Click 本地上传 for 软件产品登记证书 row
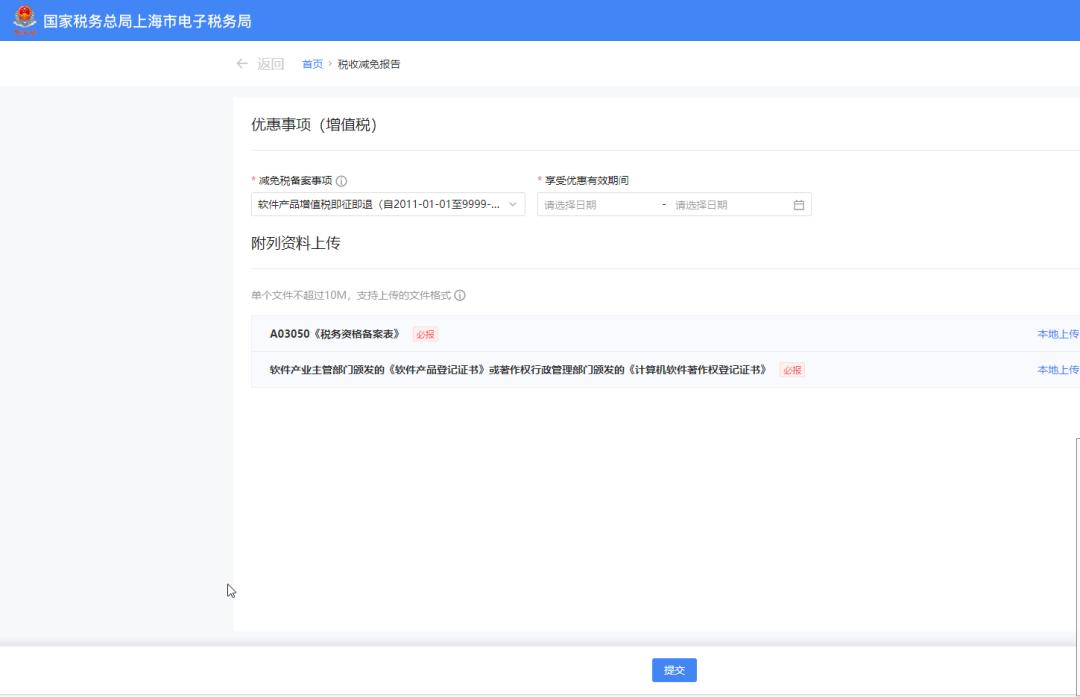 coord(1057,370)
